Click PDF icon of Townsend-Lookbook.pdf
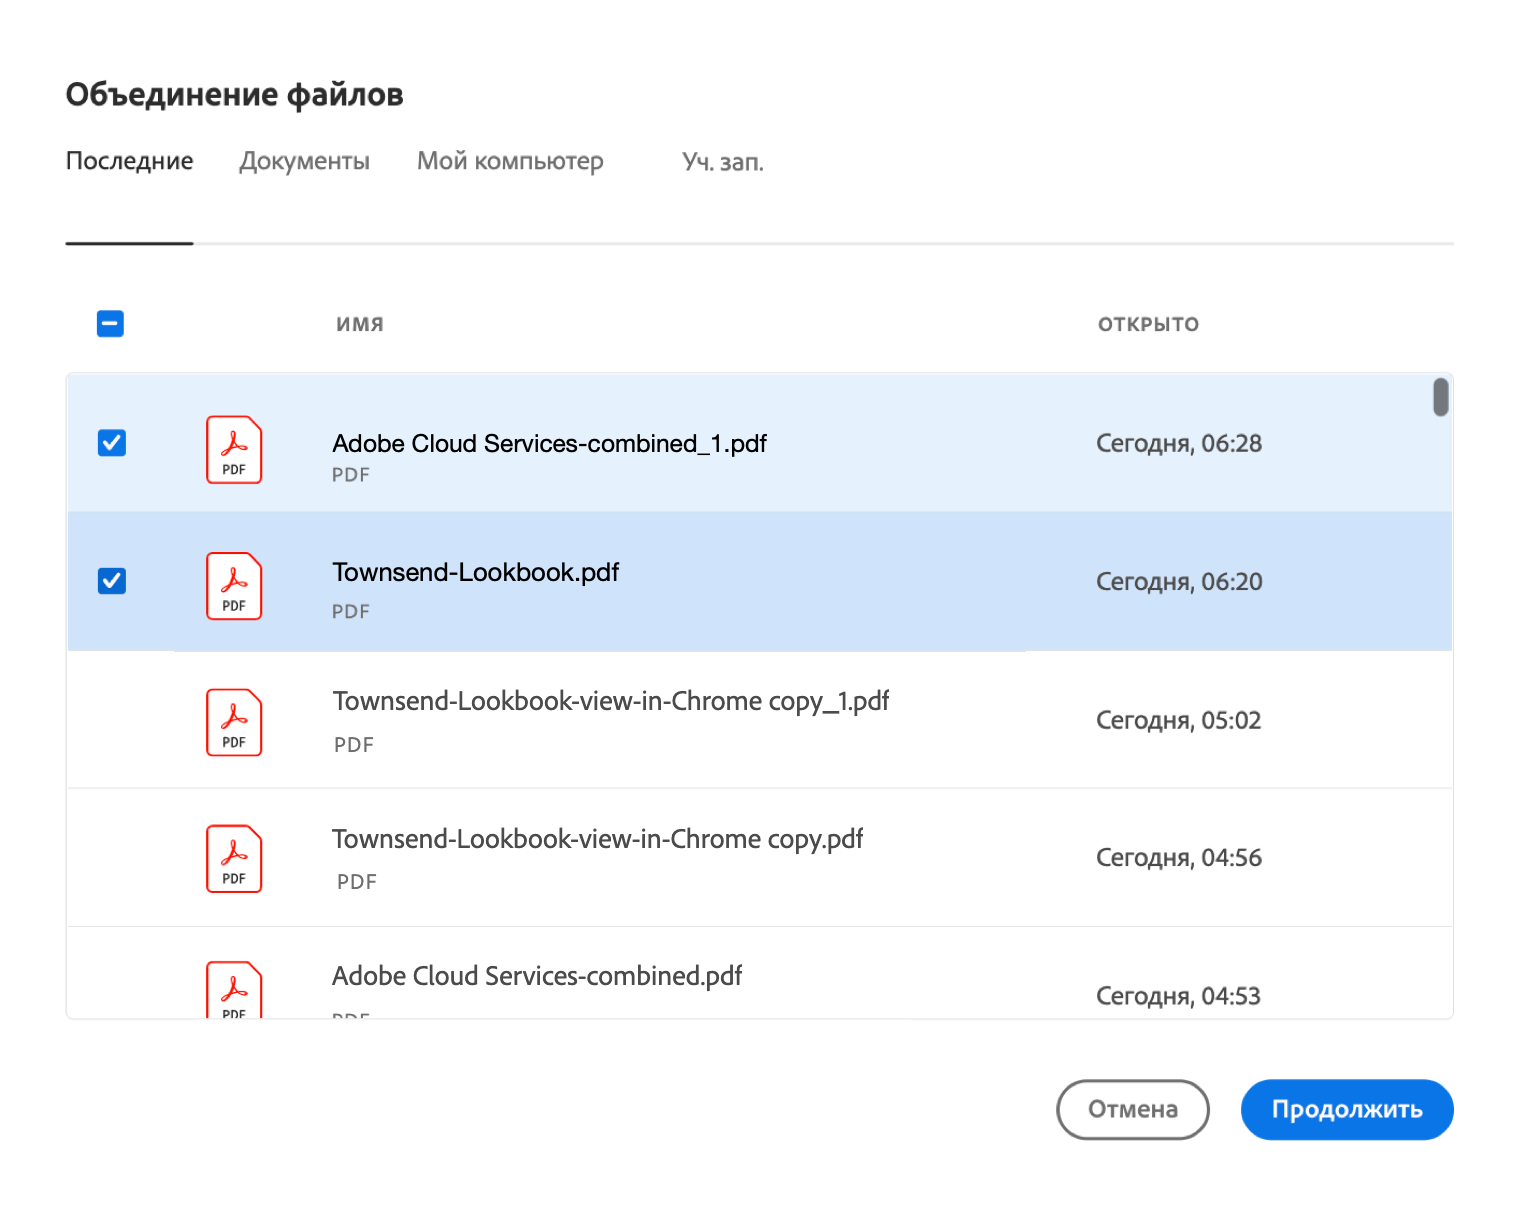This screenshot has width=1526, height=1208. pyautogui.click(x=234, y=586)
